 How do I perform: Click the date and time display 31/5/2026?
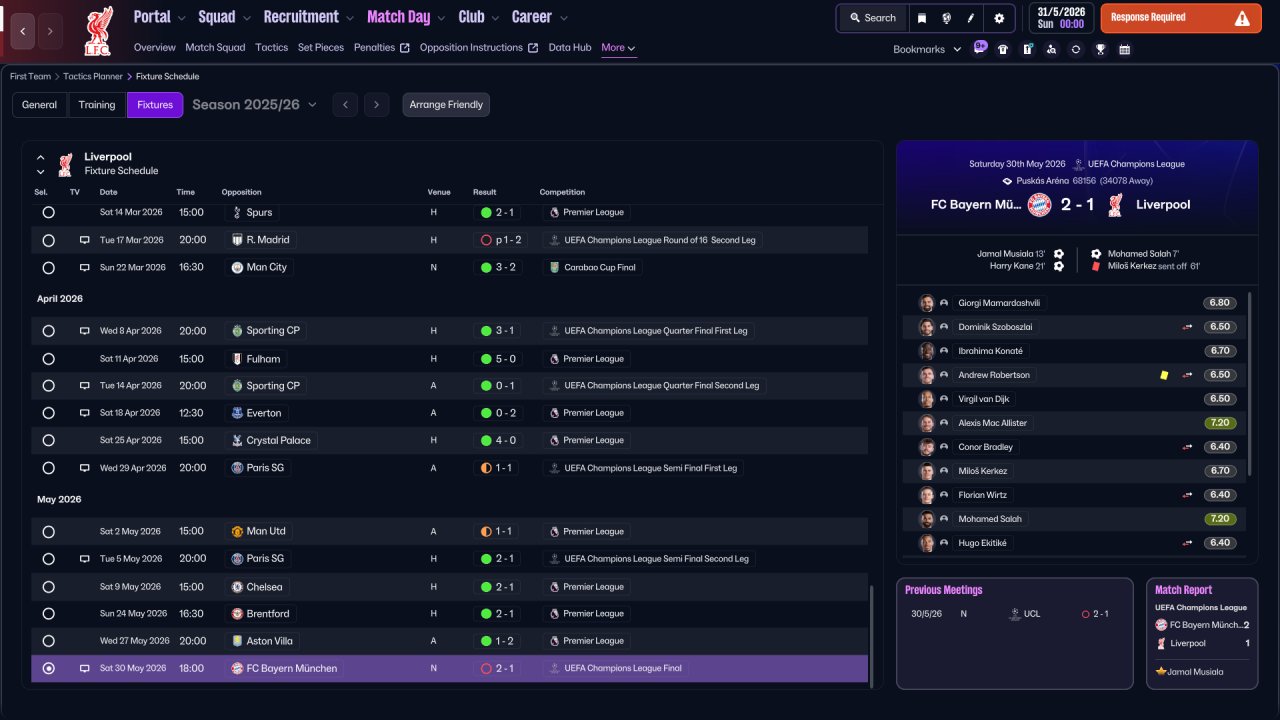point(1061,18)
